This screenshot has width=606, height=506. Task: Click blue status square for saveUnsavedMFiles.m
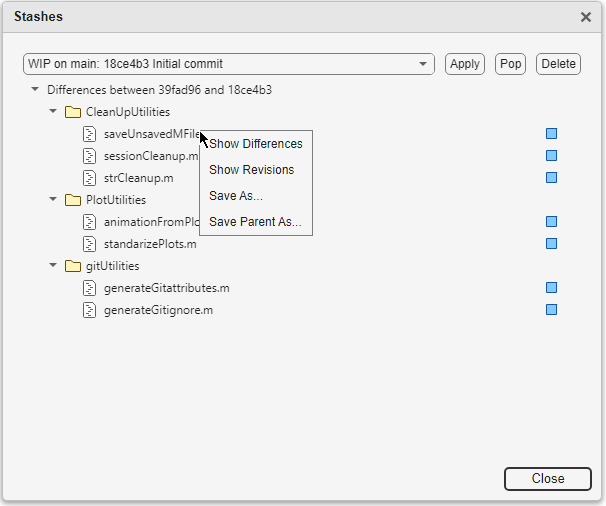coord(551,134)
